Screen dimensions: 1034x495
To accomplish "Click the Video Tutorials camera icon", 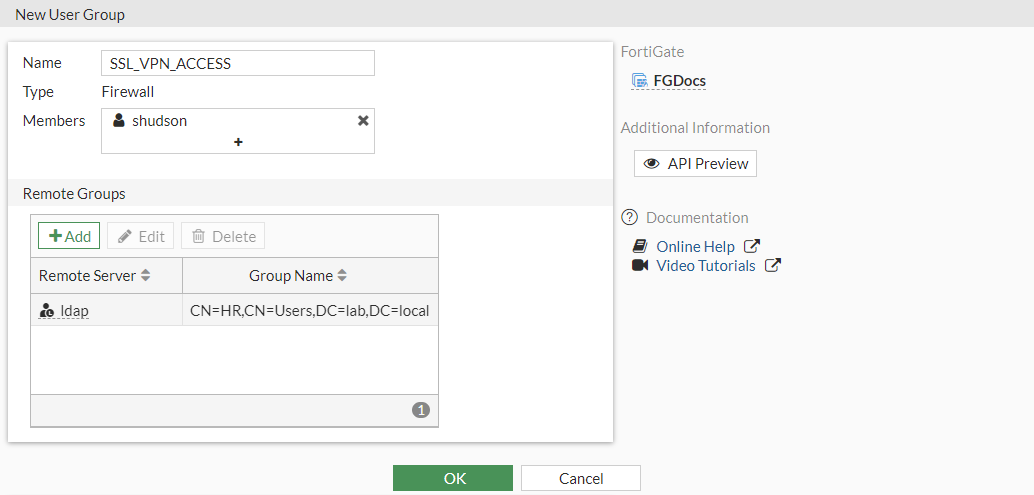I will coord(640,265).
